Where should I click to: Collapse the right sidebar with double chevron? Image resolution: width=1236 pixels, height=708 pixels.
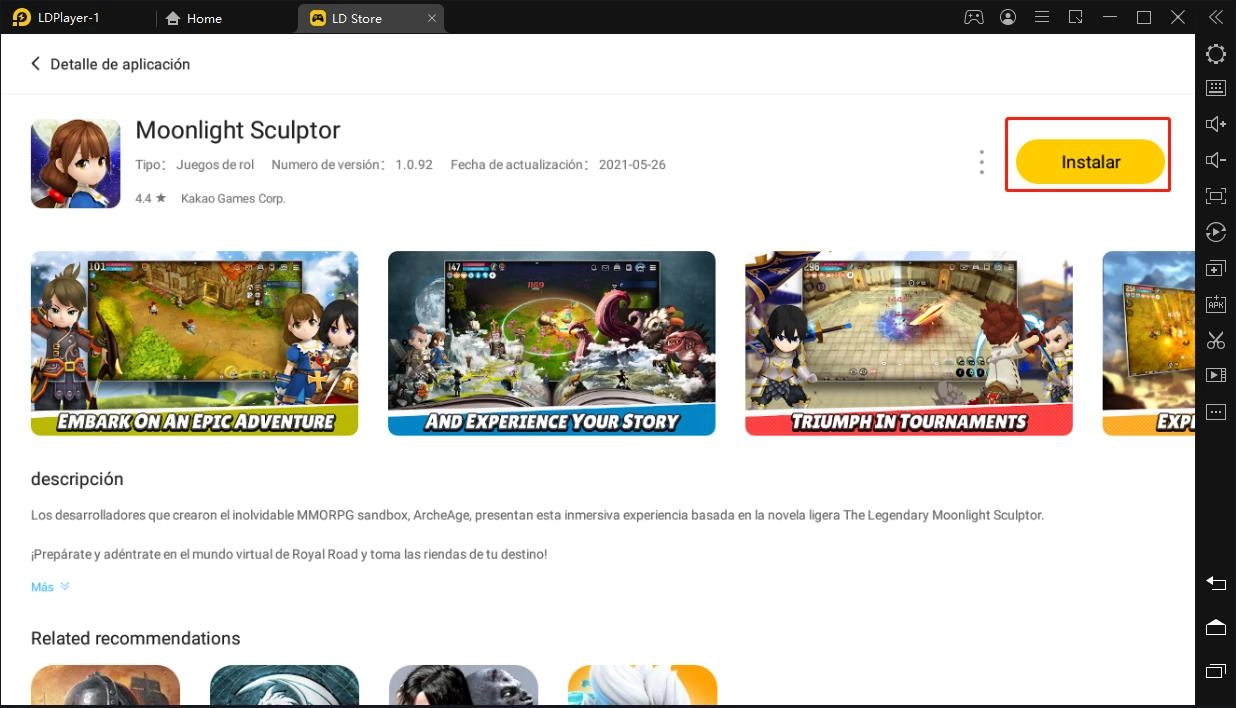pyautogui.click(x=1216, y=17)
